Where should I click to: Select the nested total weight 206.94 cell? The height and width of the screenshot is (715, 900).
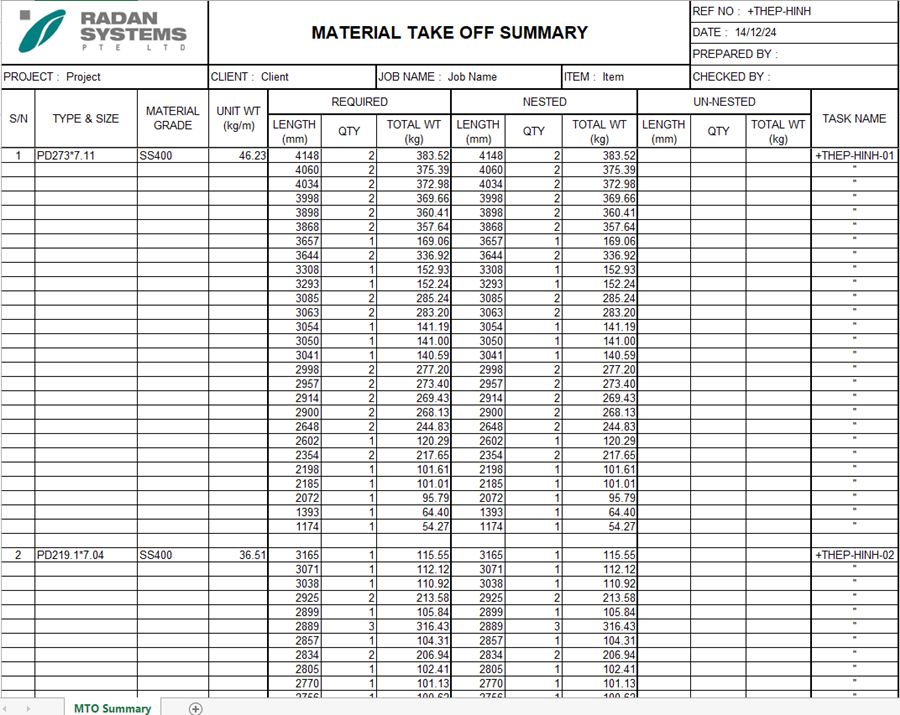599,655
